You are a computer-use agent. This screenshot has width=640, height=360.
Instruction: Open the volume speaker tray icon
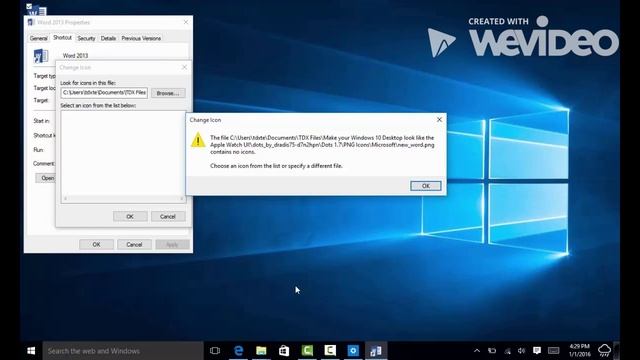(x=521, y=351)
